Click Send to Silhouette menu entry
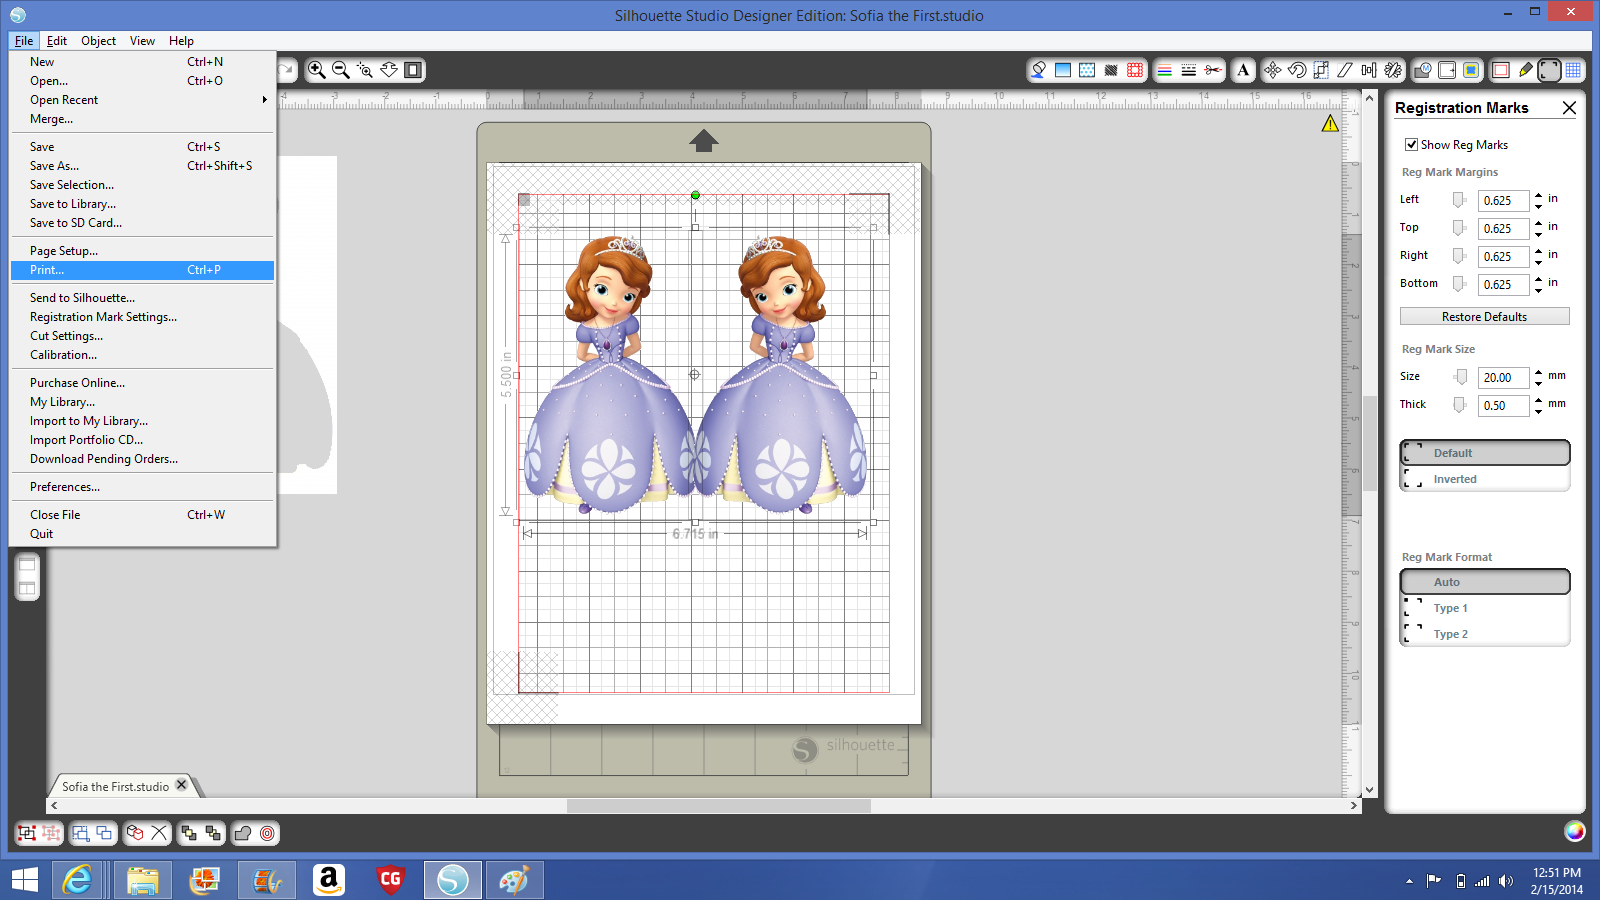 142,298
